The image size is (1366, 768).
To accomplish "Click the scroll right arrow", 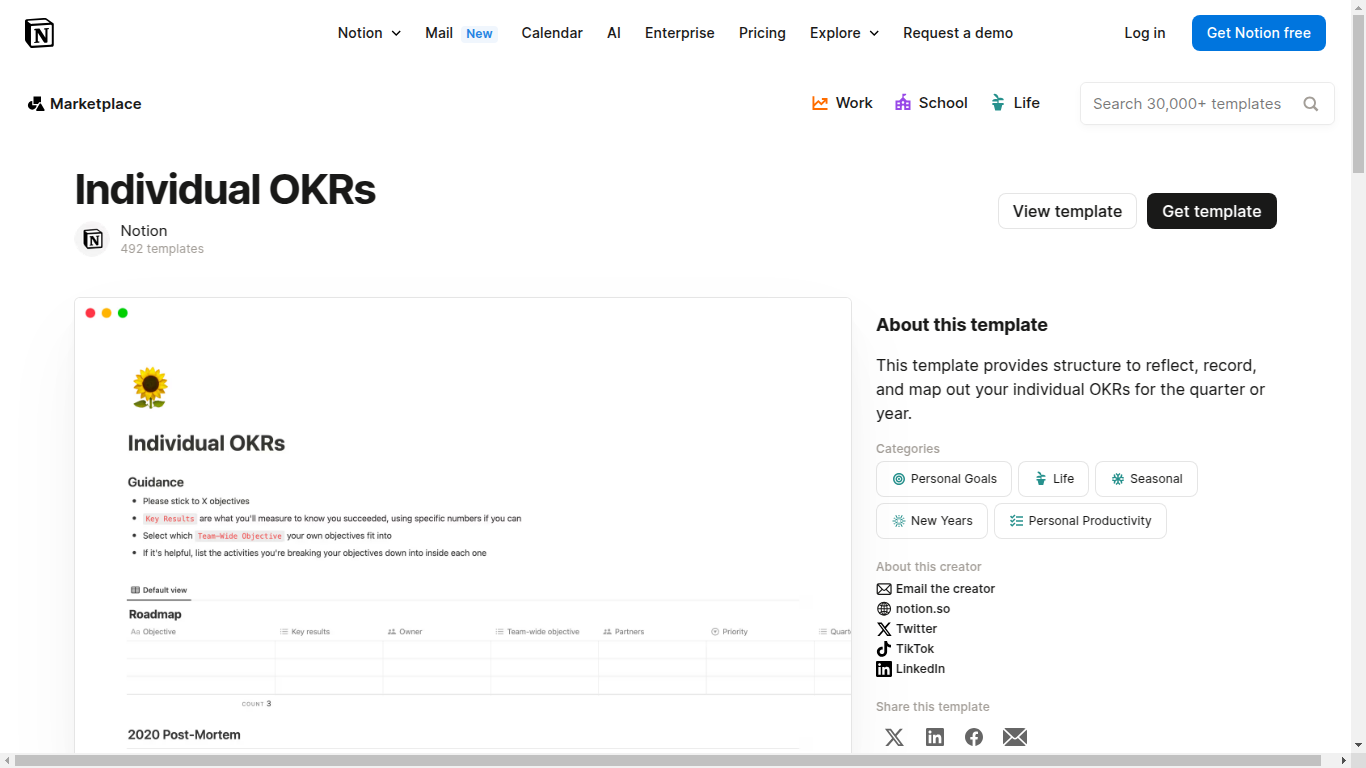I will (x=1343, y=761).
